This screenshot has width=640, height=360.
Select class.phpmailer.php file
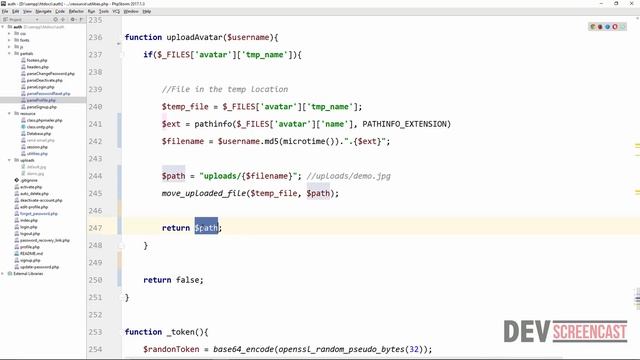pos(42,120)
